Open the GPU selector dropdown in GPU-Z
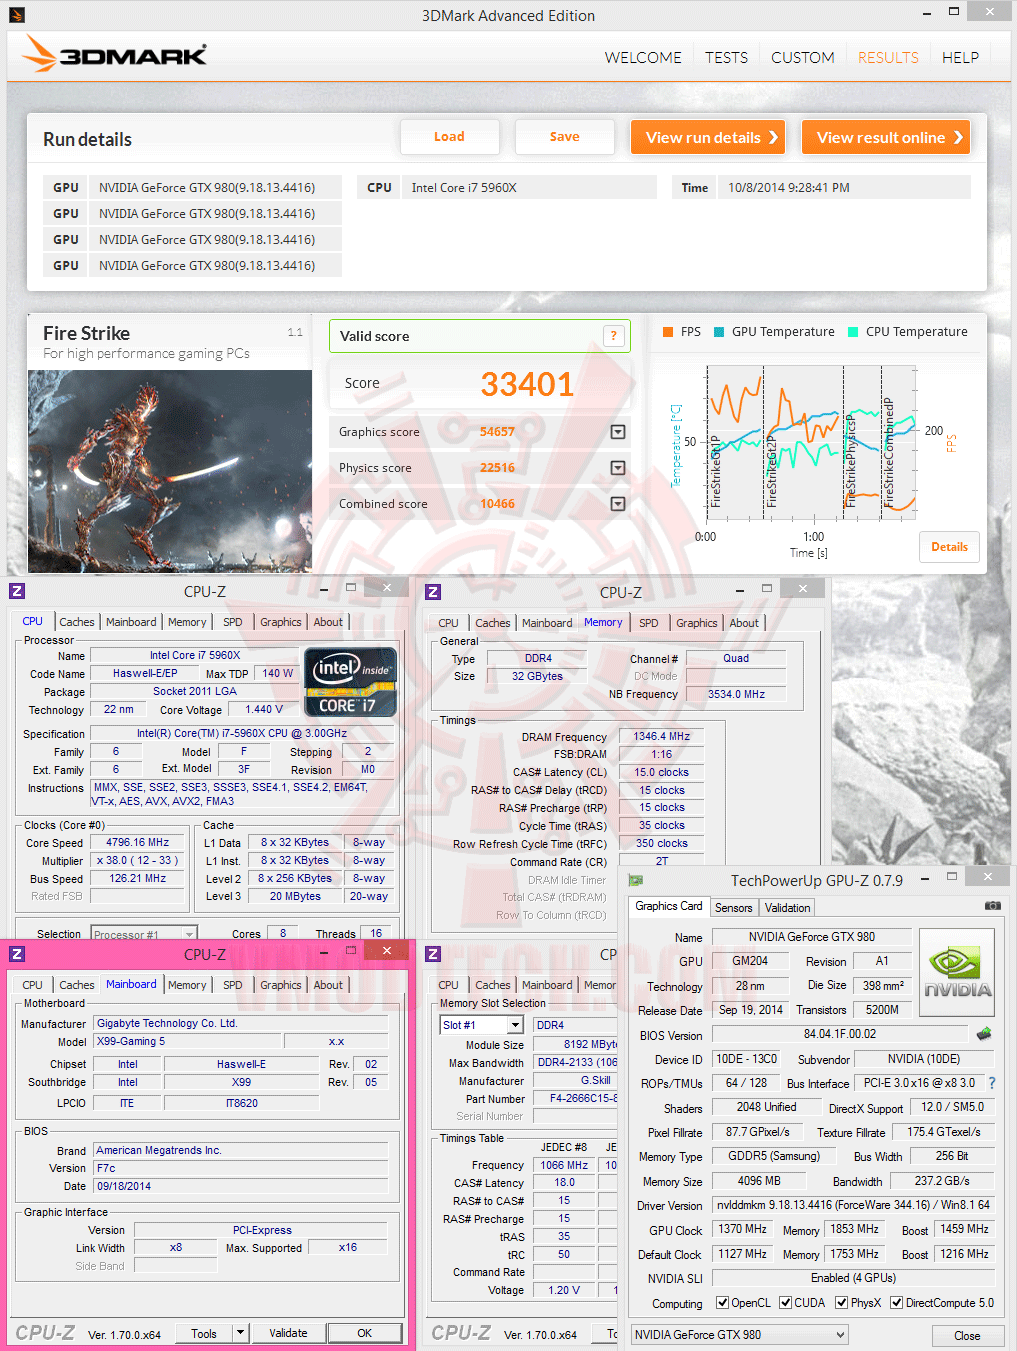Viewport: 1017px width, 1351px height. click(x=841, y=1334)
